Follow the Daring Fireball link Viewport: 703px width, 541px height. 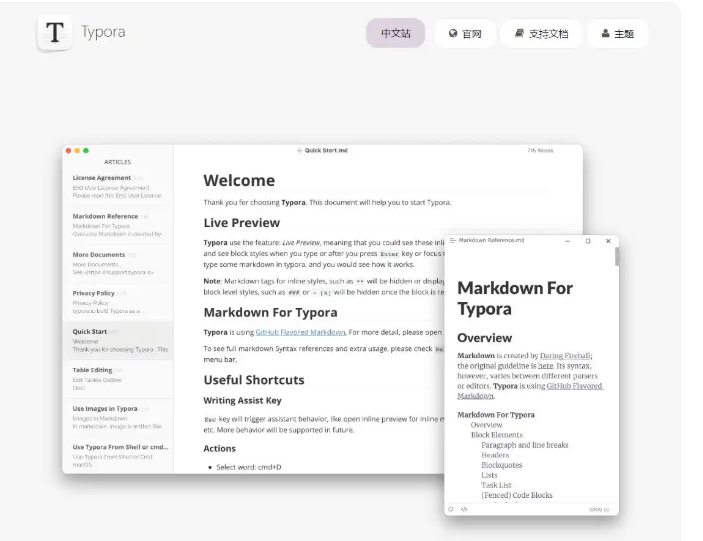point(565,356)
